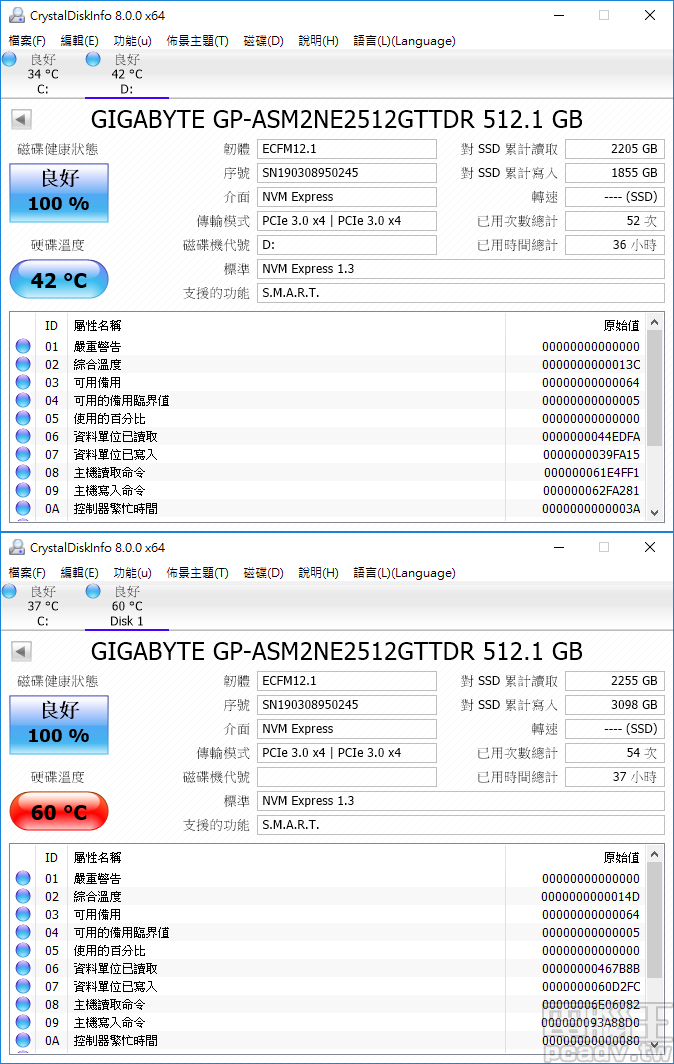Click status orb for 04 row in top window
Image resolution: width=674 pixels, height=1064 pixels.
[x=23, y=400]
